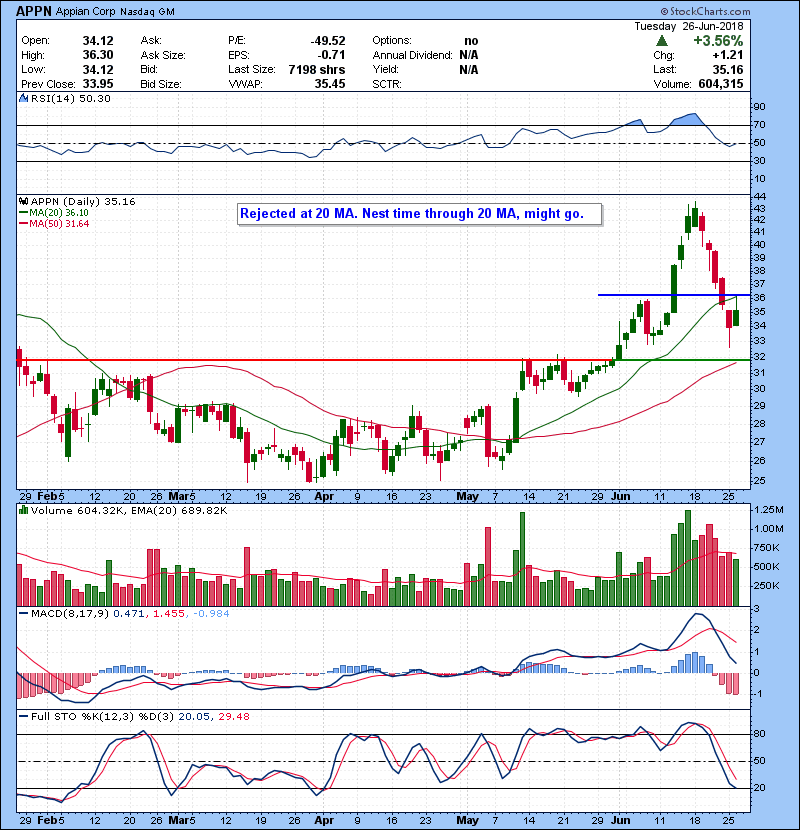Click the Volume value 604,315
This screenshot has height=830, width=800.
pos(721,84)
